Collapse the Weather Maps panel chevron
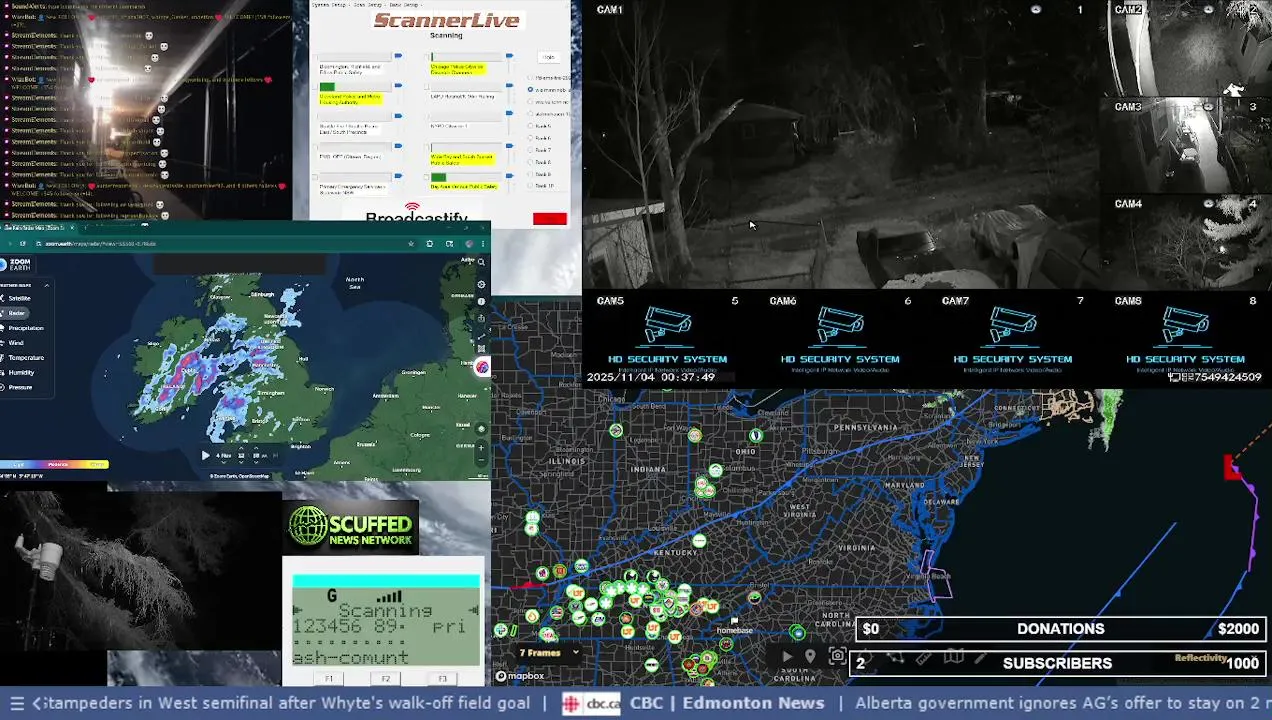The height and width of the screenshot is (720, 1272). point(47,285)
